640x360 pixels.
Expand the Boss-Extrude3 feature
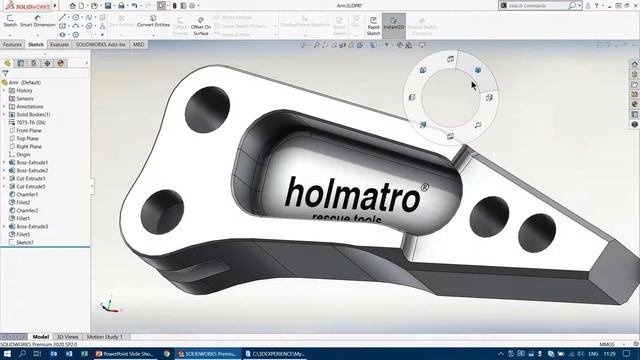pyautogui.click(x=4, y=227)
